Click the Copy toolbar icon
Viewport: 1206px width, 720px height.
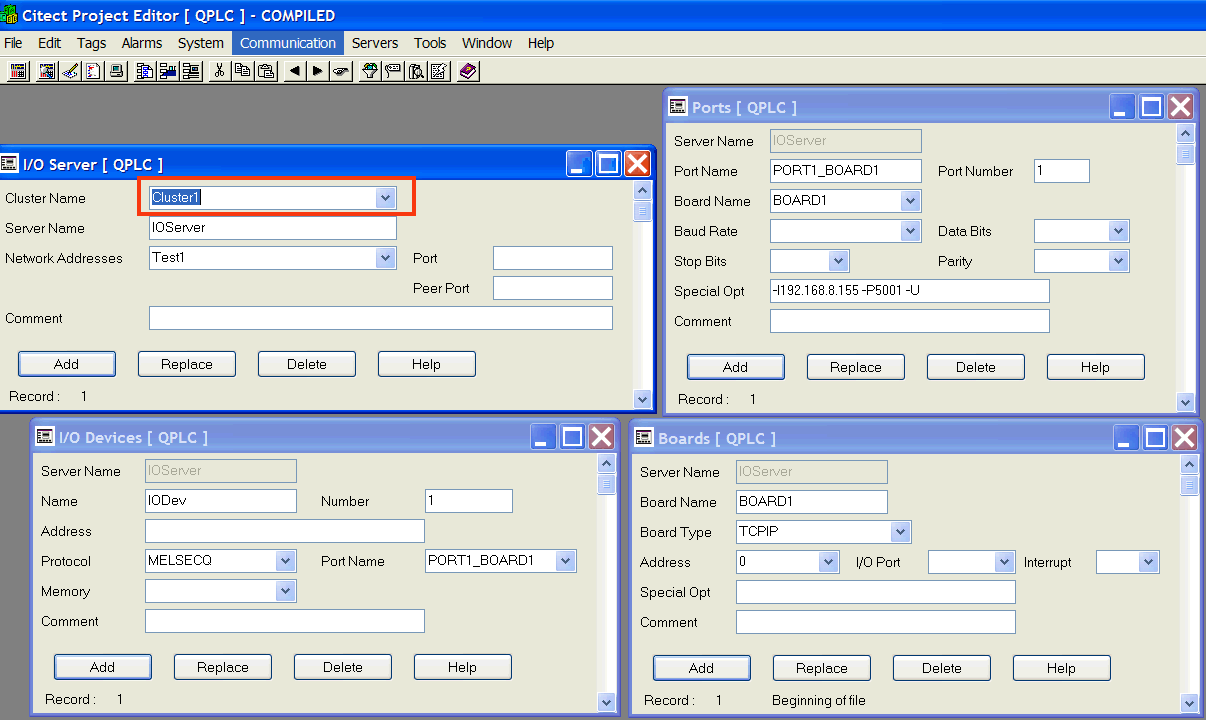point(243,71)
